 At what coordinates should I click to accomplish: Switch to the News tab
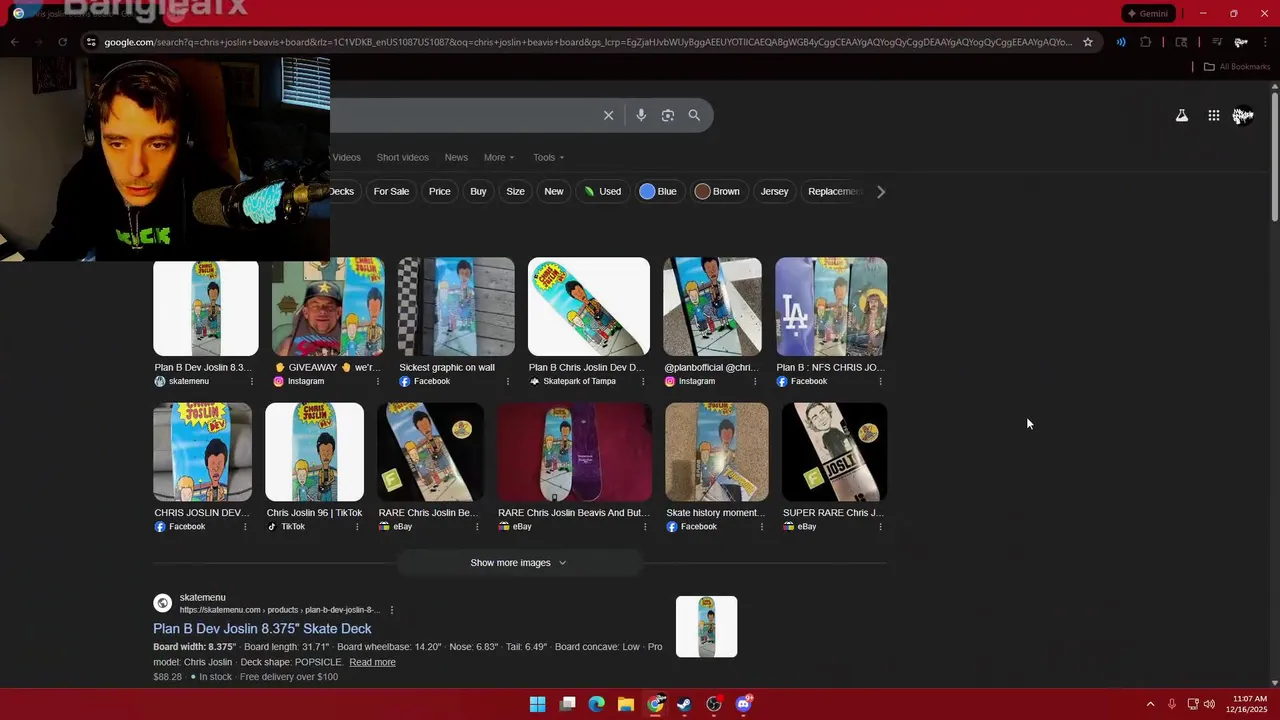pyautogui.click(x=456, y=157)
